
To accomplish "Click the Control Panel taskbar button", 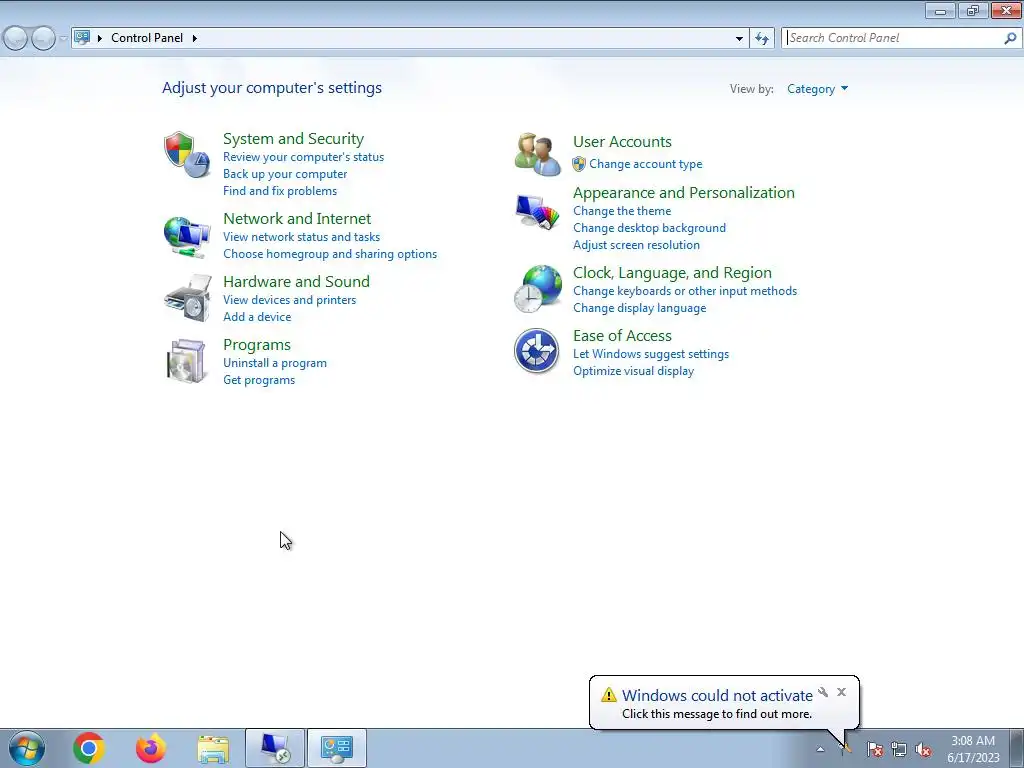I will coord(337,748).
